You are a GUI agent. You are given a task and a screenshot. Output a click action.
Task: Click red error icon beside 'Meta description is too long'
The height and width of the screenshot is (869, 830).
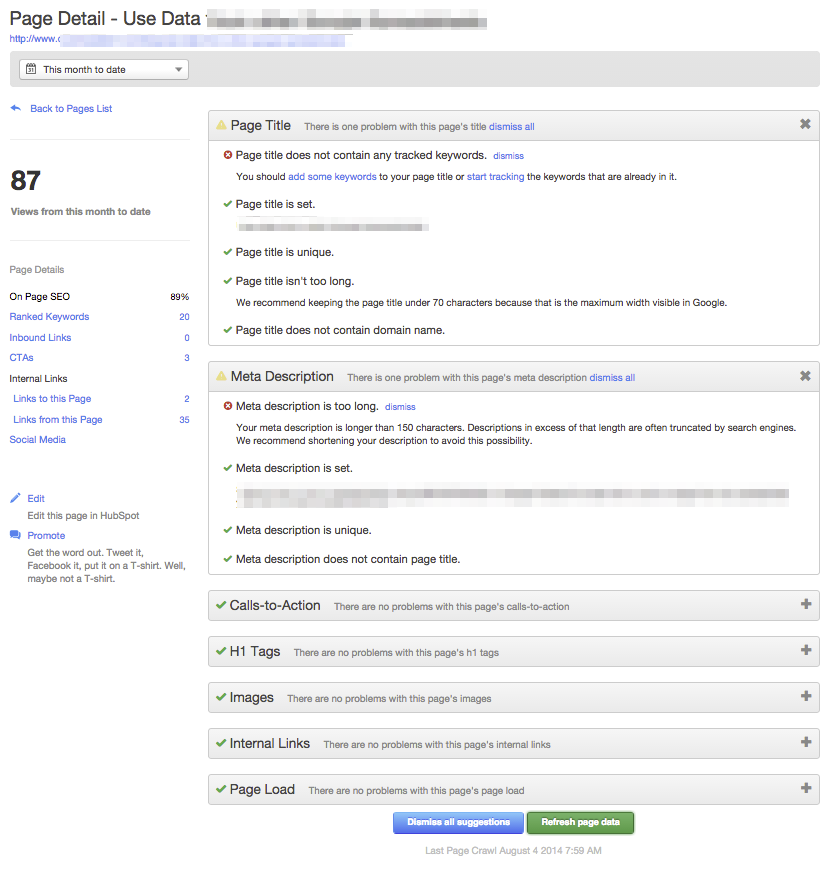pos(228,406)
